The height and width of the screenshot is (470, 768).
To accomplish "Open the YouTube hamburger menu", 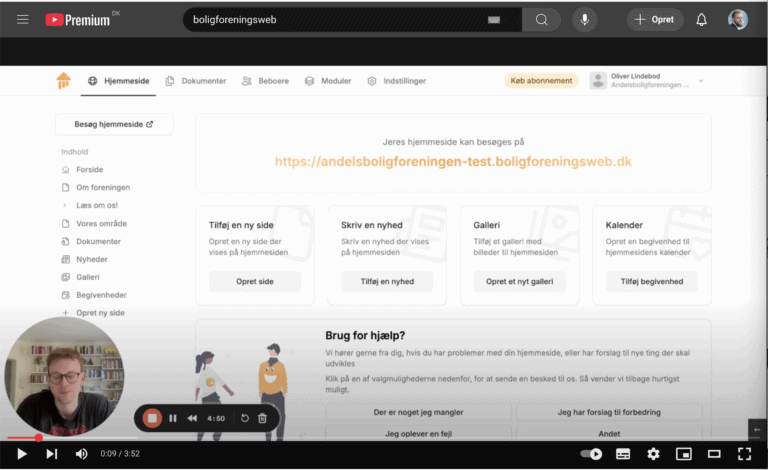I will pos(23,20).
